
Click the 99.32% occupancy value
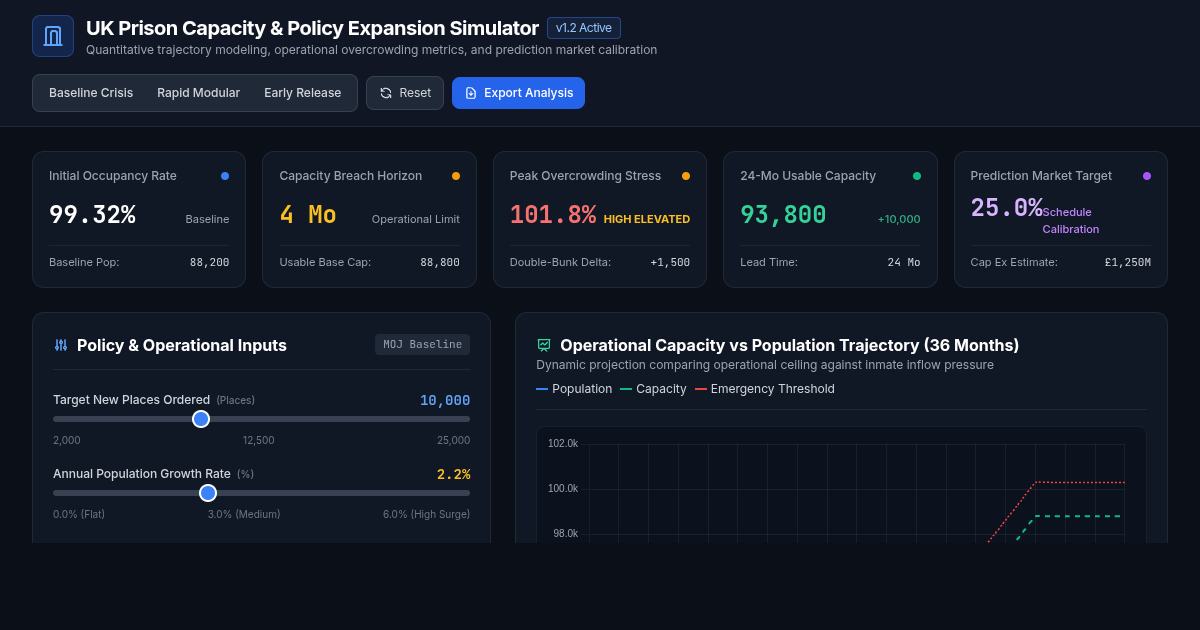(92, 215)
